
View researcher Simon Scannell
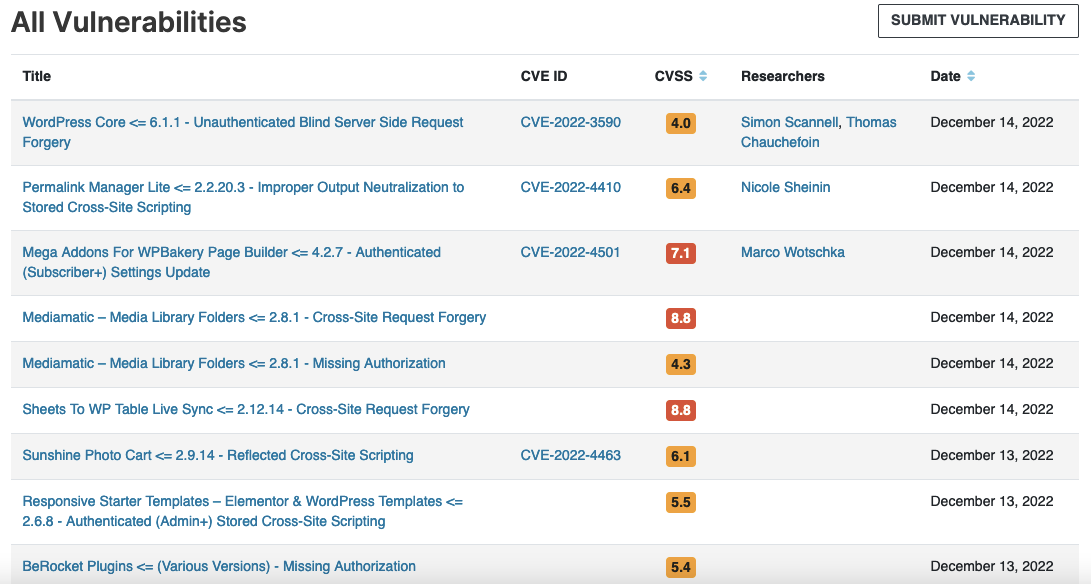point(789,123)
